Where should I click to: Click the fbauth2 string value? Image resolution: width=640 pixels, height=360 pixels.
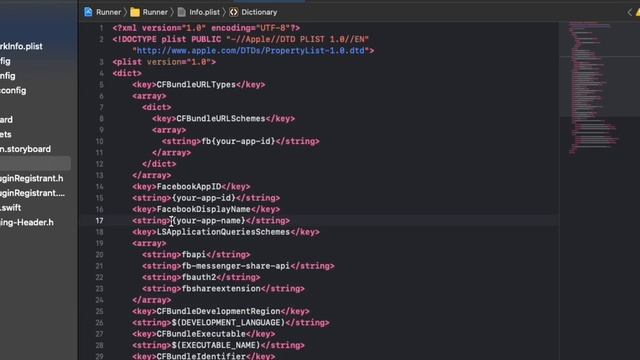pos(199,278)
